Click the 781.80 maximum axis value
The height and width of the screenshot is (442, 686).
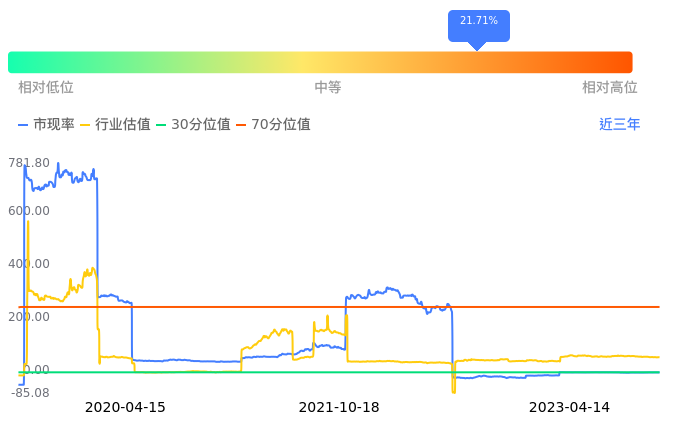[29, 163]
